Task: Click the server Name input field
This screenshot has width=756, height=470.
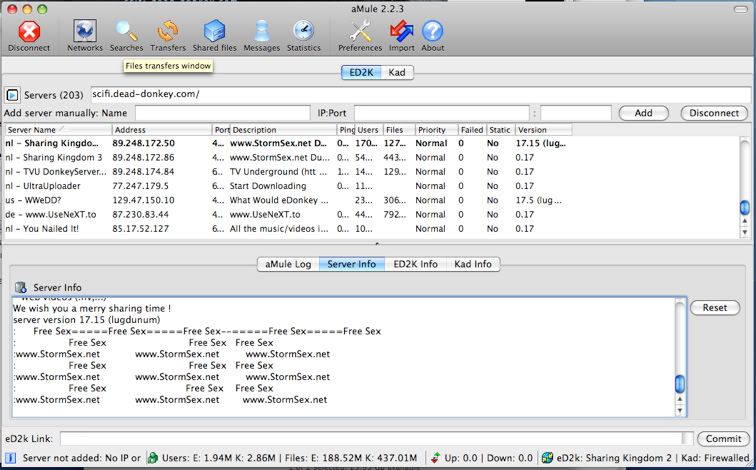Action: (222, 113)
